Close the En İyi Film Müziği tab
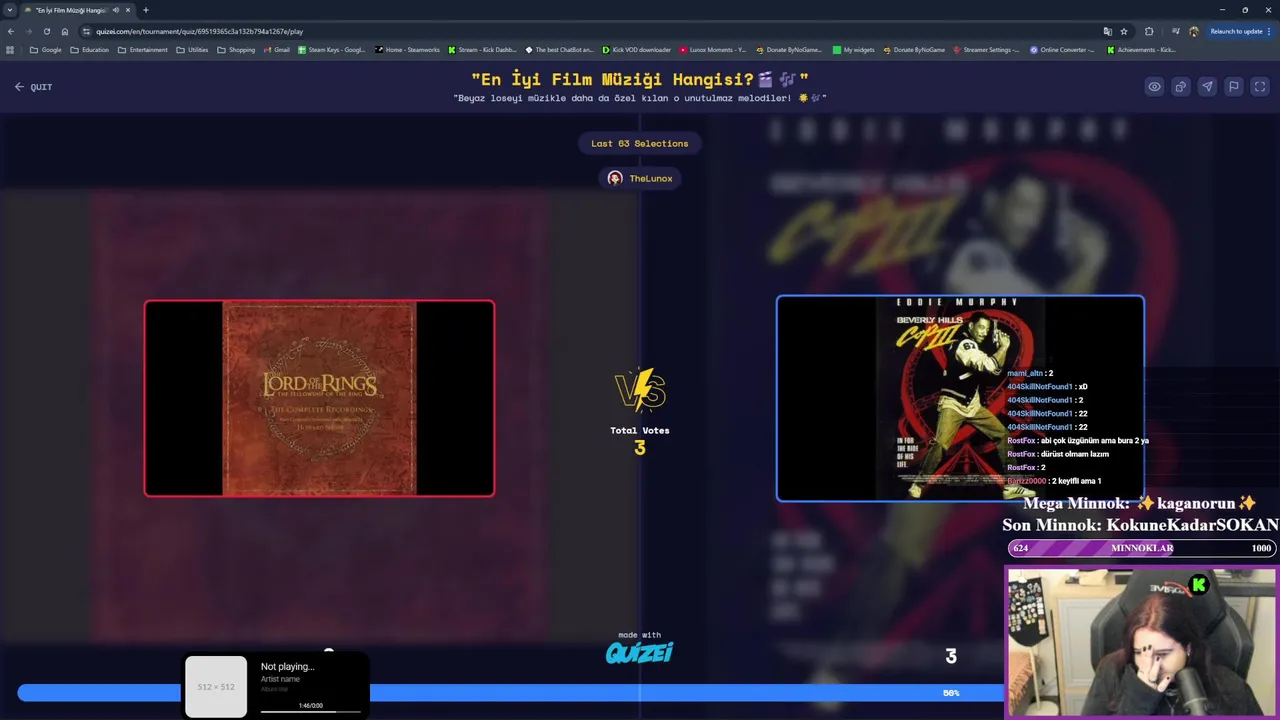 [x=128, y=10]
